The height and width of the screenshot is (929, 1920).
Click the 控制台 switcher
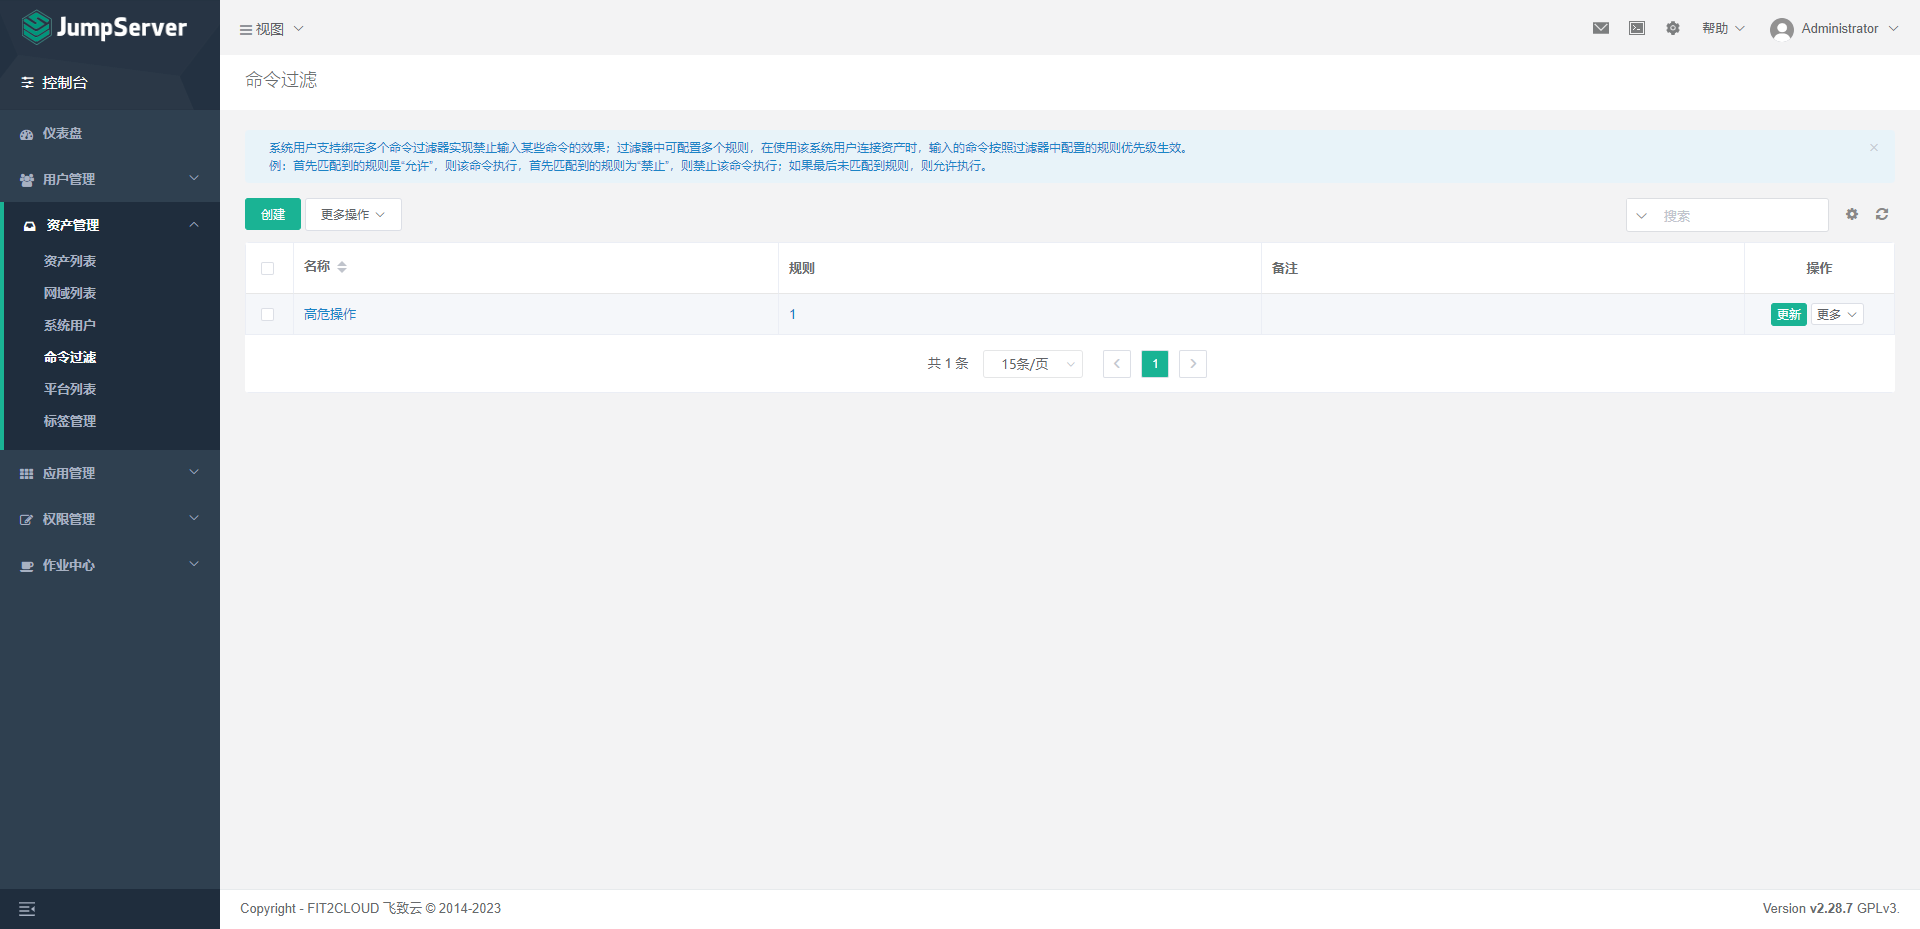[x=55, y=82]
